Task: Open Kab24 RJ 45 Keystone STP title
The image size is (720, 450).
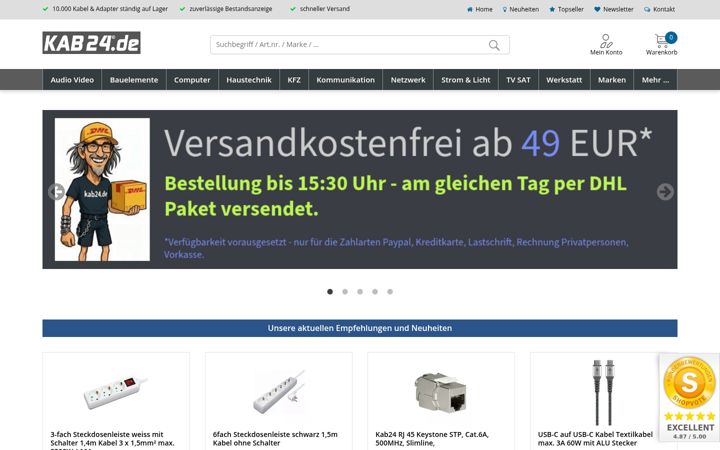Action: [432, 439]
